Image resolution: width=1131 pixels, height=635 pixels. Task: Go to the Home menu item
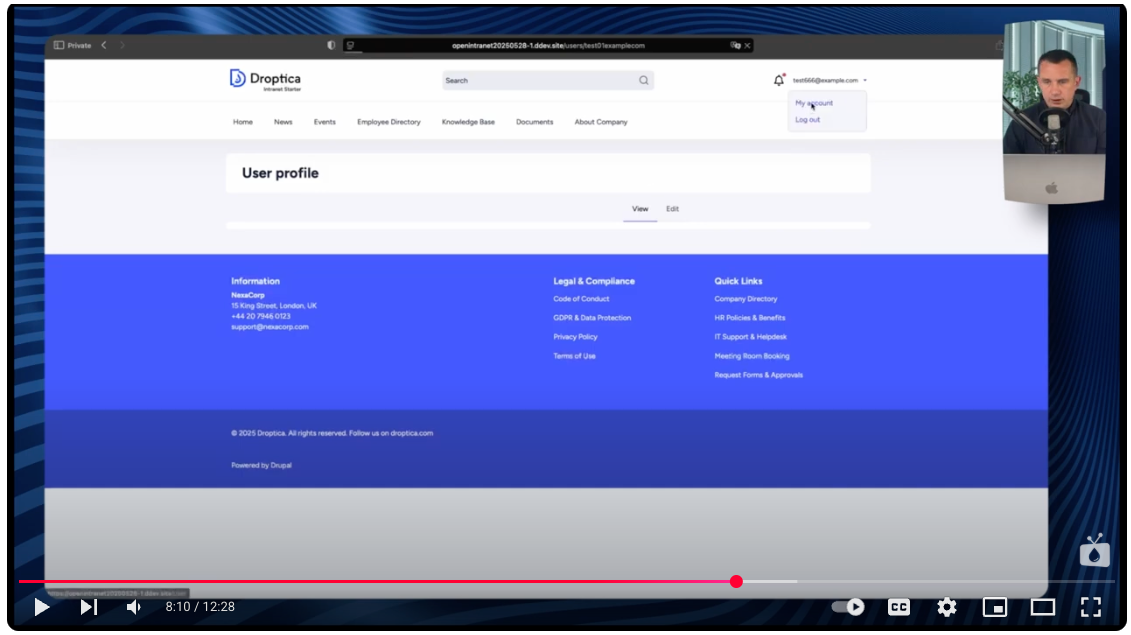click(242, 122)
